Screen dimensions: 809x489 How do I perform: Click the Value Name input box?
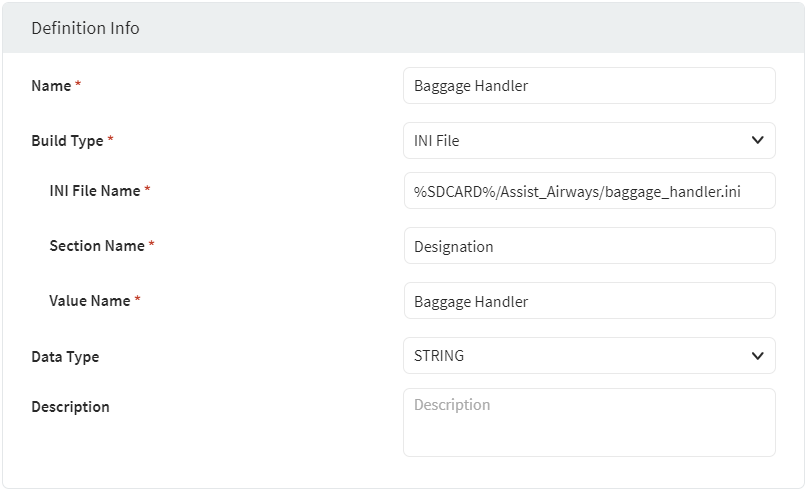(589, 301)
